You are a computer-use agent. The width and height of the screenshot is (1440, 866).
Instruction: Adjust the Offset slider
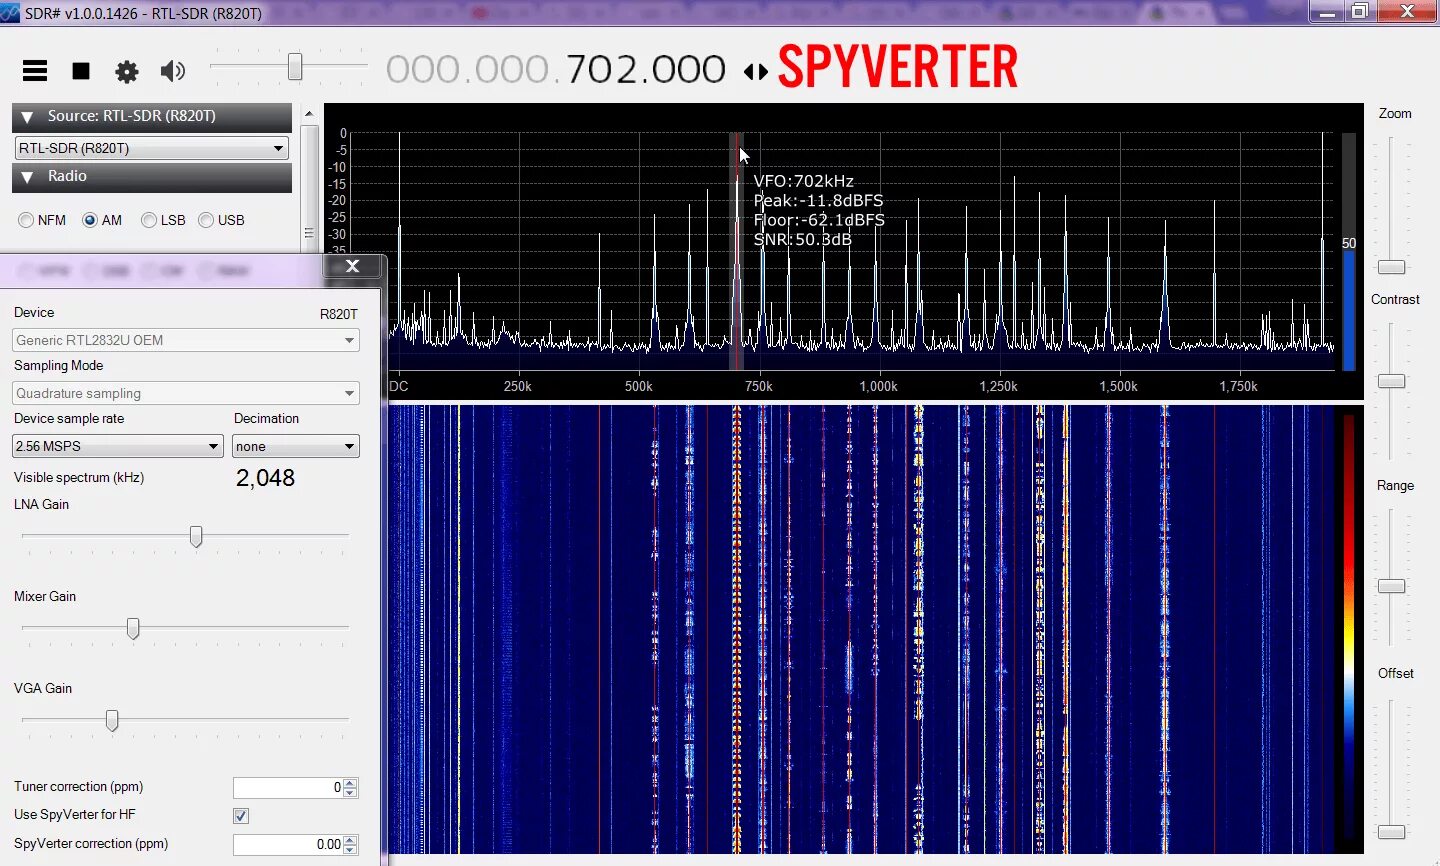pyautogui.click(x=1392, y=832)
